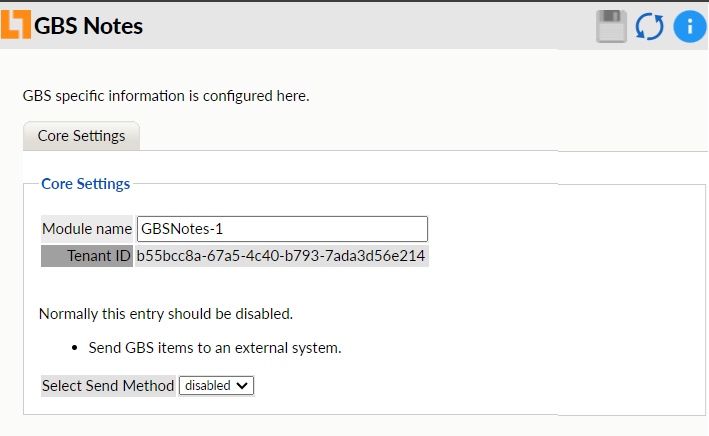Open the blue info icon

(689, 26)
